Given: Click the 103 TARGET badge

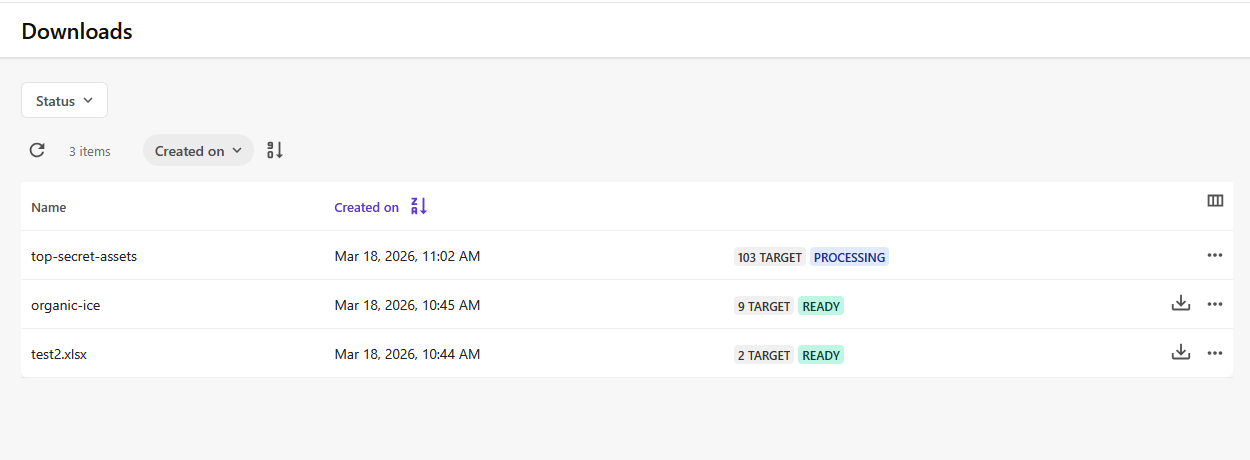Looking at the screenshot, I should click(770, 257).
